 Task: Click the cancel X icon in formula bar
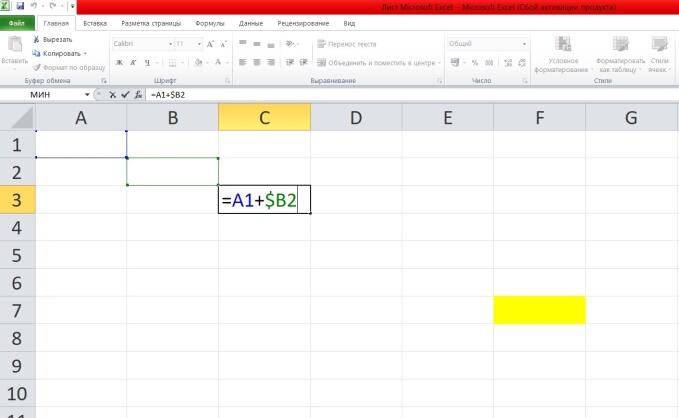pos(112,94)
